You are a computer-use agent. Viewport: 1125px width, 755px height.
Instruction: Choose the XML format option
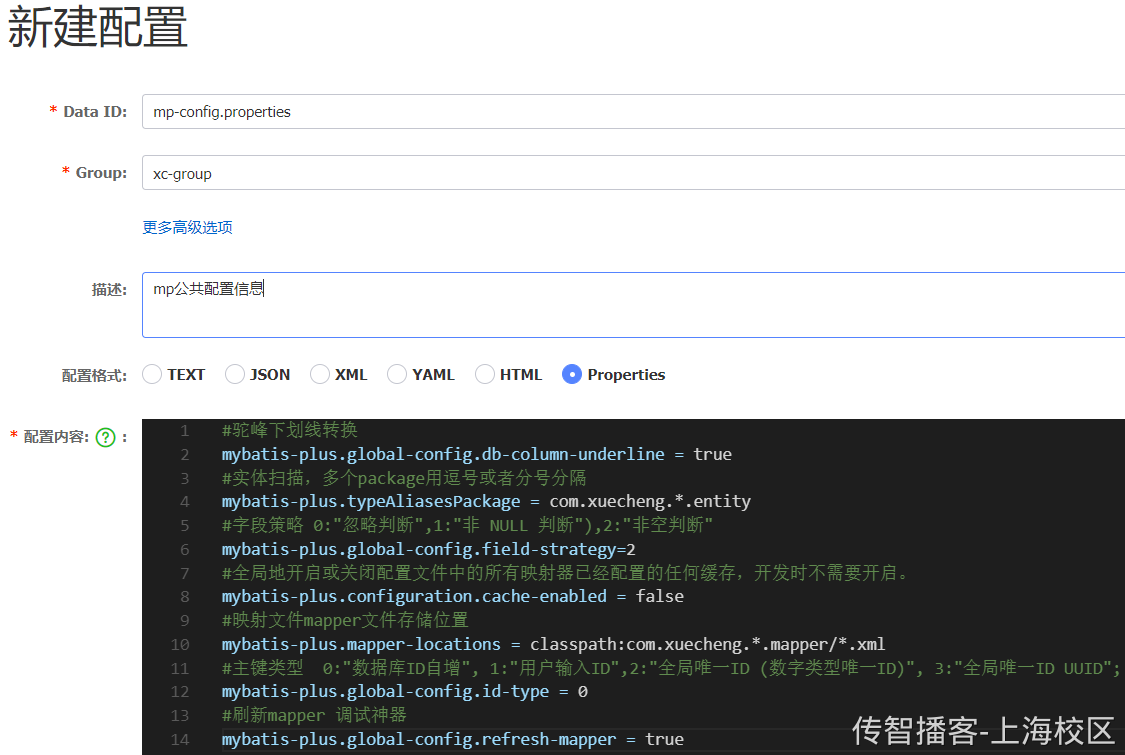[320, 374]
